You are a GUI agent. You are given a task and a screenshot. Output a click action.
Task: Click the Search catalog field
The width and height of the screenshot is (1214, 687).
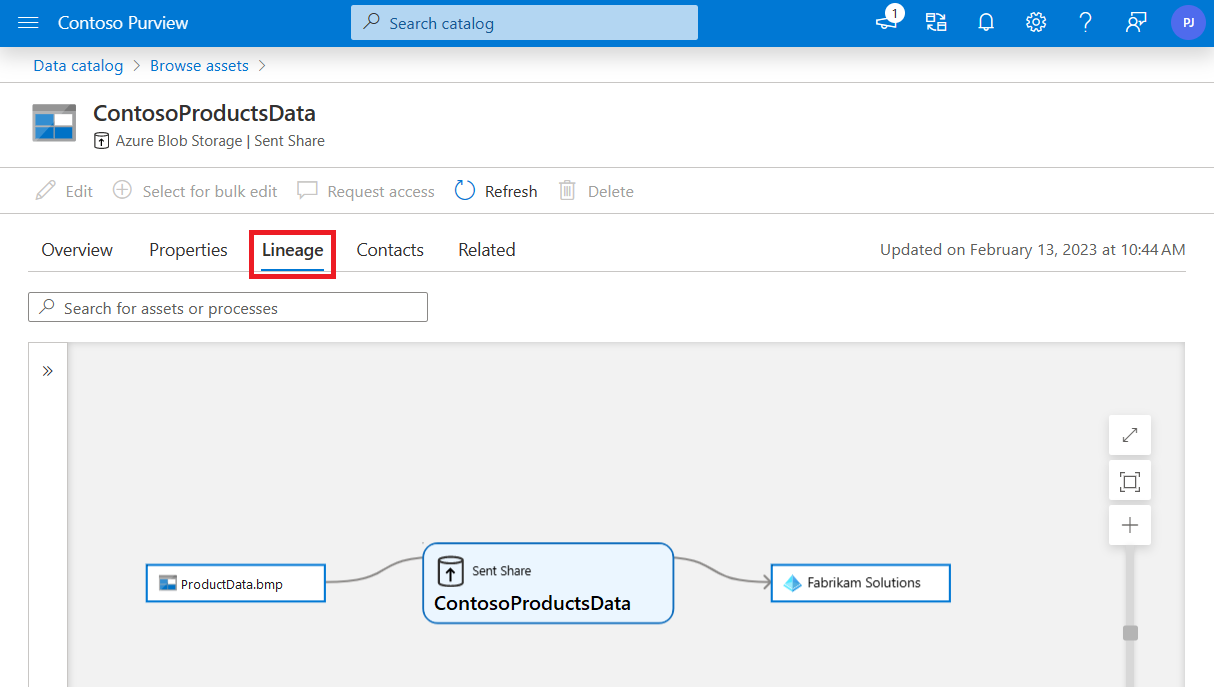tap(523, 22)
